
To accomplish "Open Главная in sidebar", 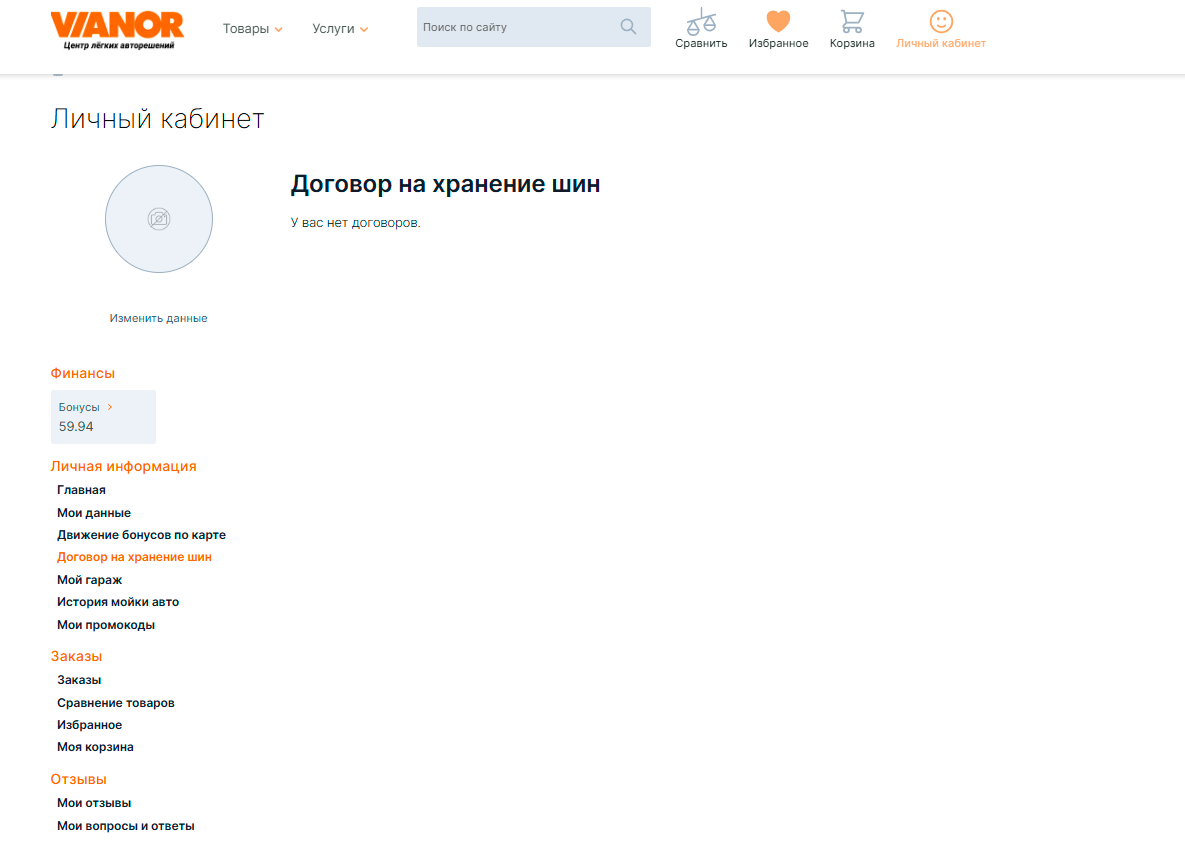I will 81,490.
